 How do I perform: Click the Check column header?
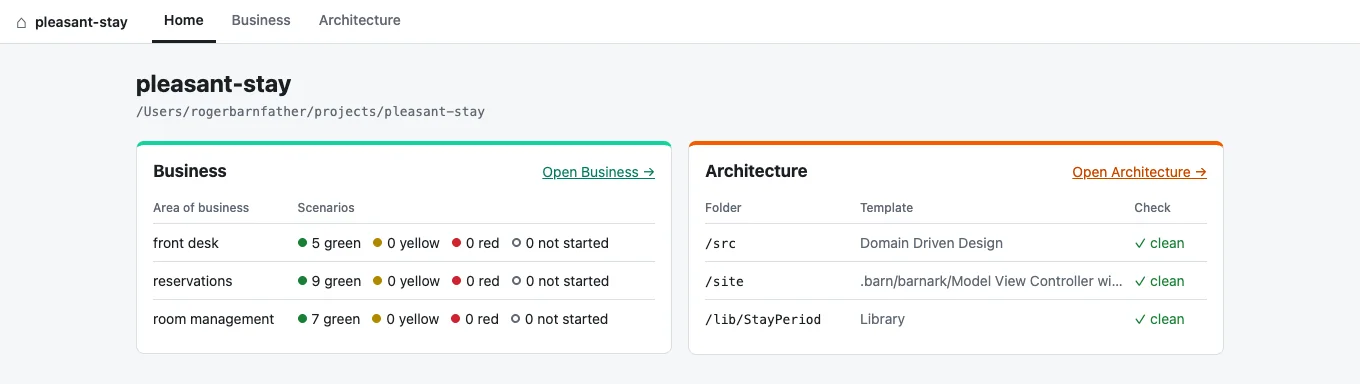(1152, 208)
